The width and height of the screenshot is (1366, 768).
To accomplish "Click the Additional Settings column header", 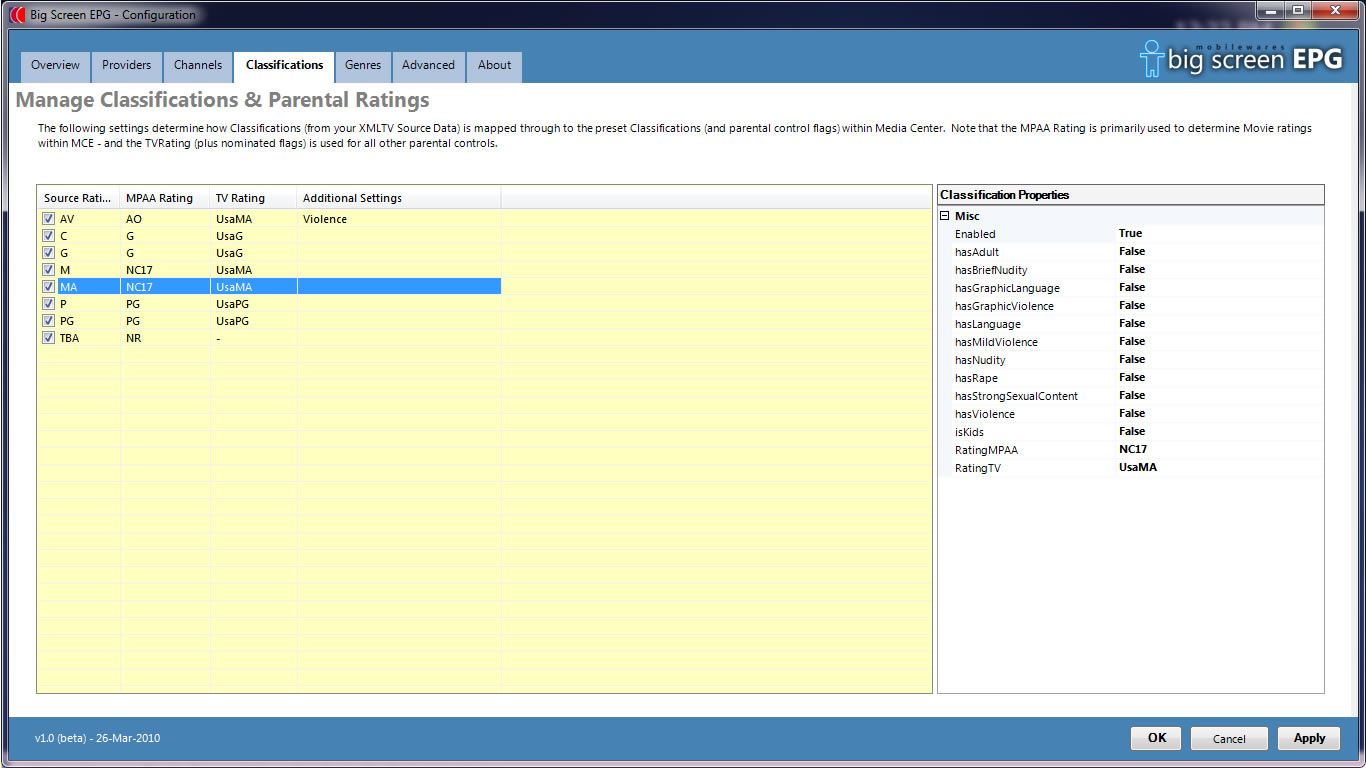I will [399, 198].
